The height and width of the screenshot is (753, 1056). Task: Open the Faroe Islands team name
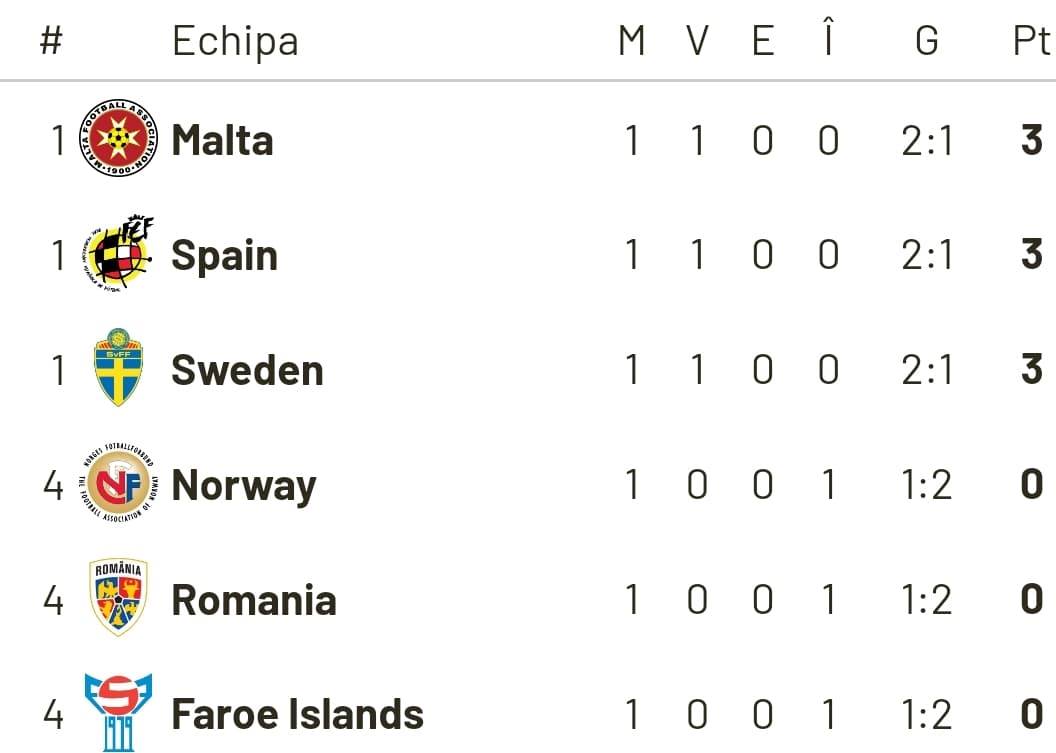297,714
